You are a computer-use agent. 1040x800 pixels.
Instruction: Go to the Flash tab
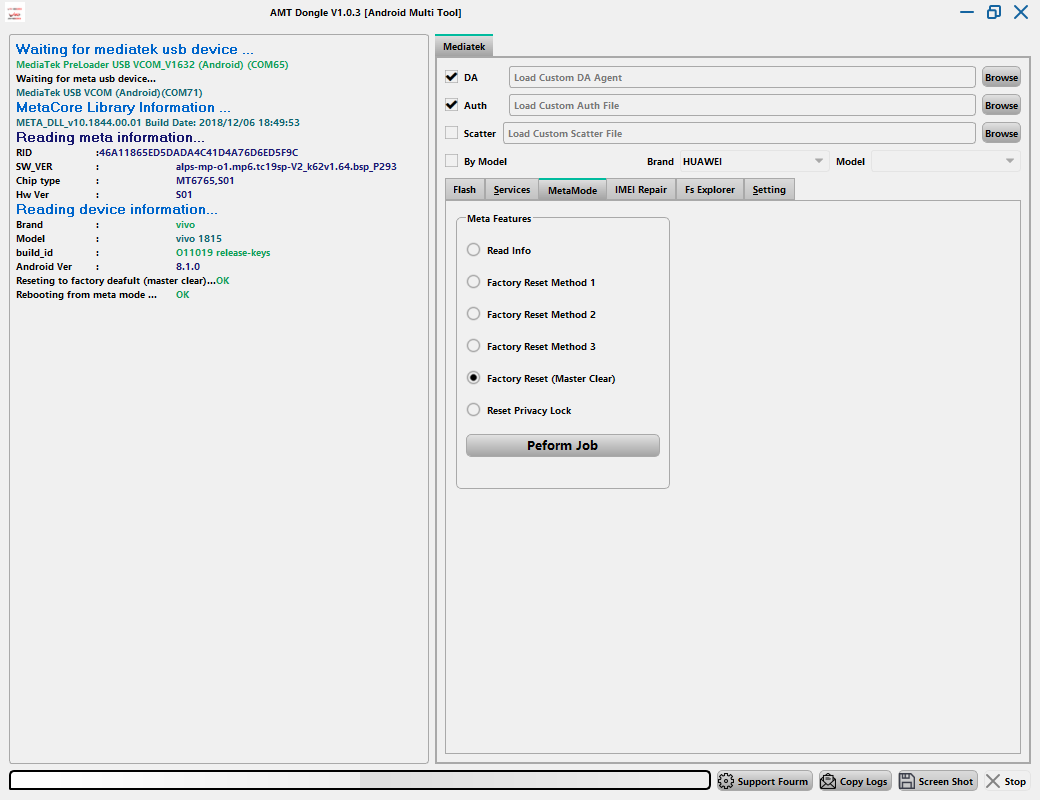pos(464,190)
